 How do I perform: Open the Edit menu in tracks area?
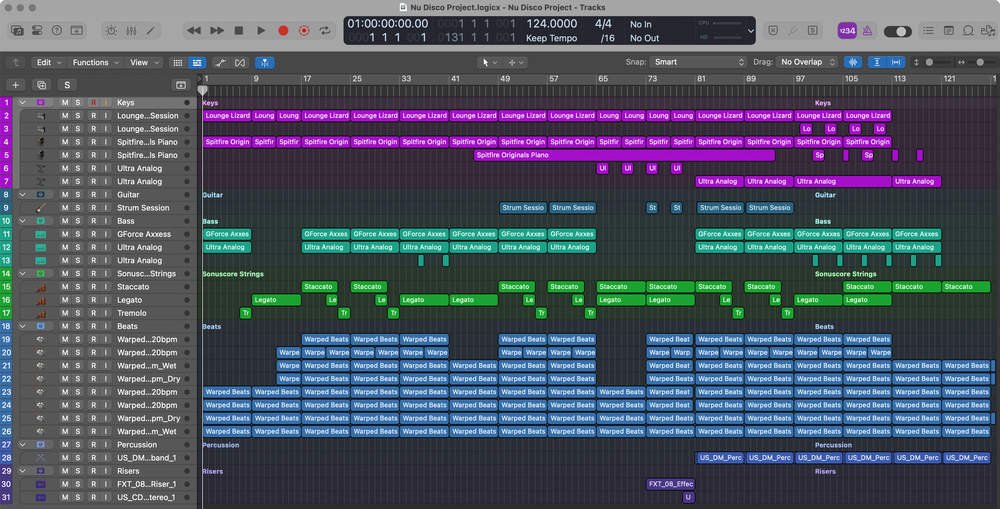(x=47, y=62)
